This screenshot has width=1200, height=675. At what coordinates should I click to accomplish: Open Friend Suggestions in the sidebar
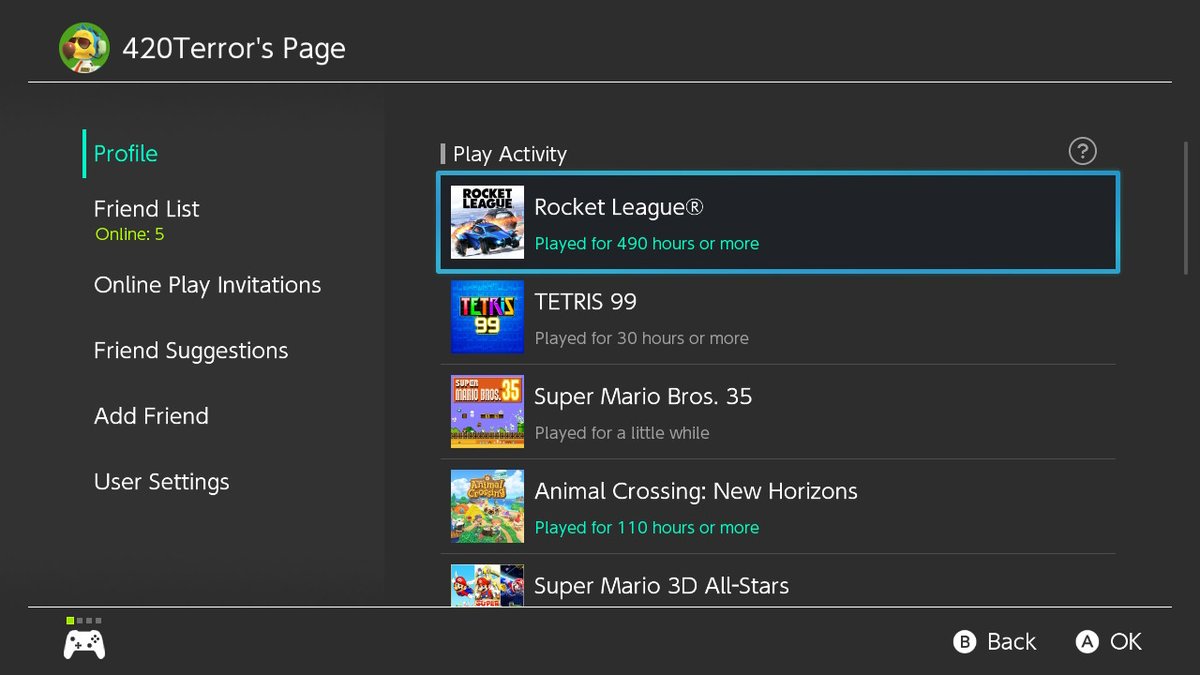(x=191, y=351)
